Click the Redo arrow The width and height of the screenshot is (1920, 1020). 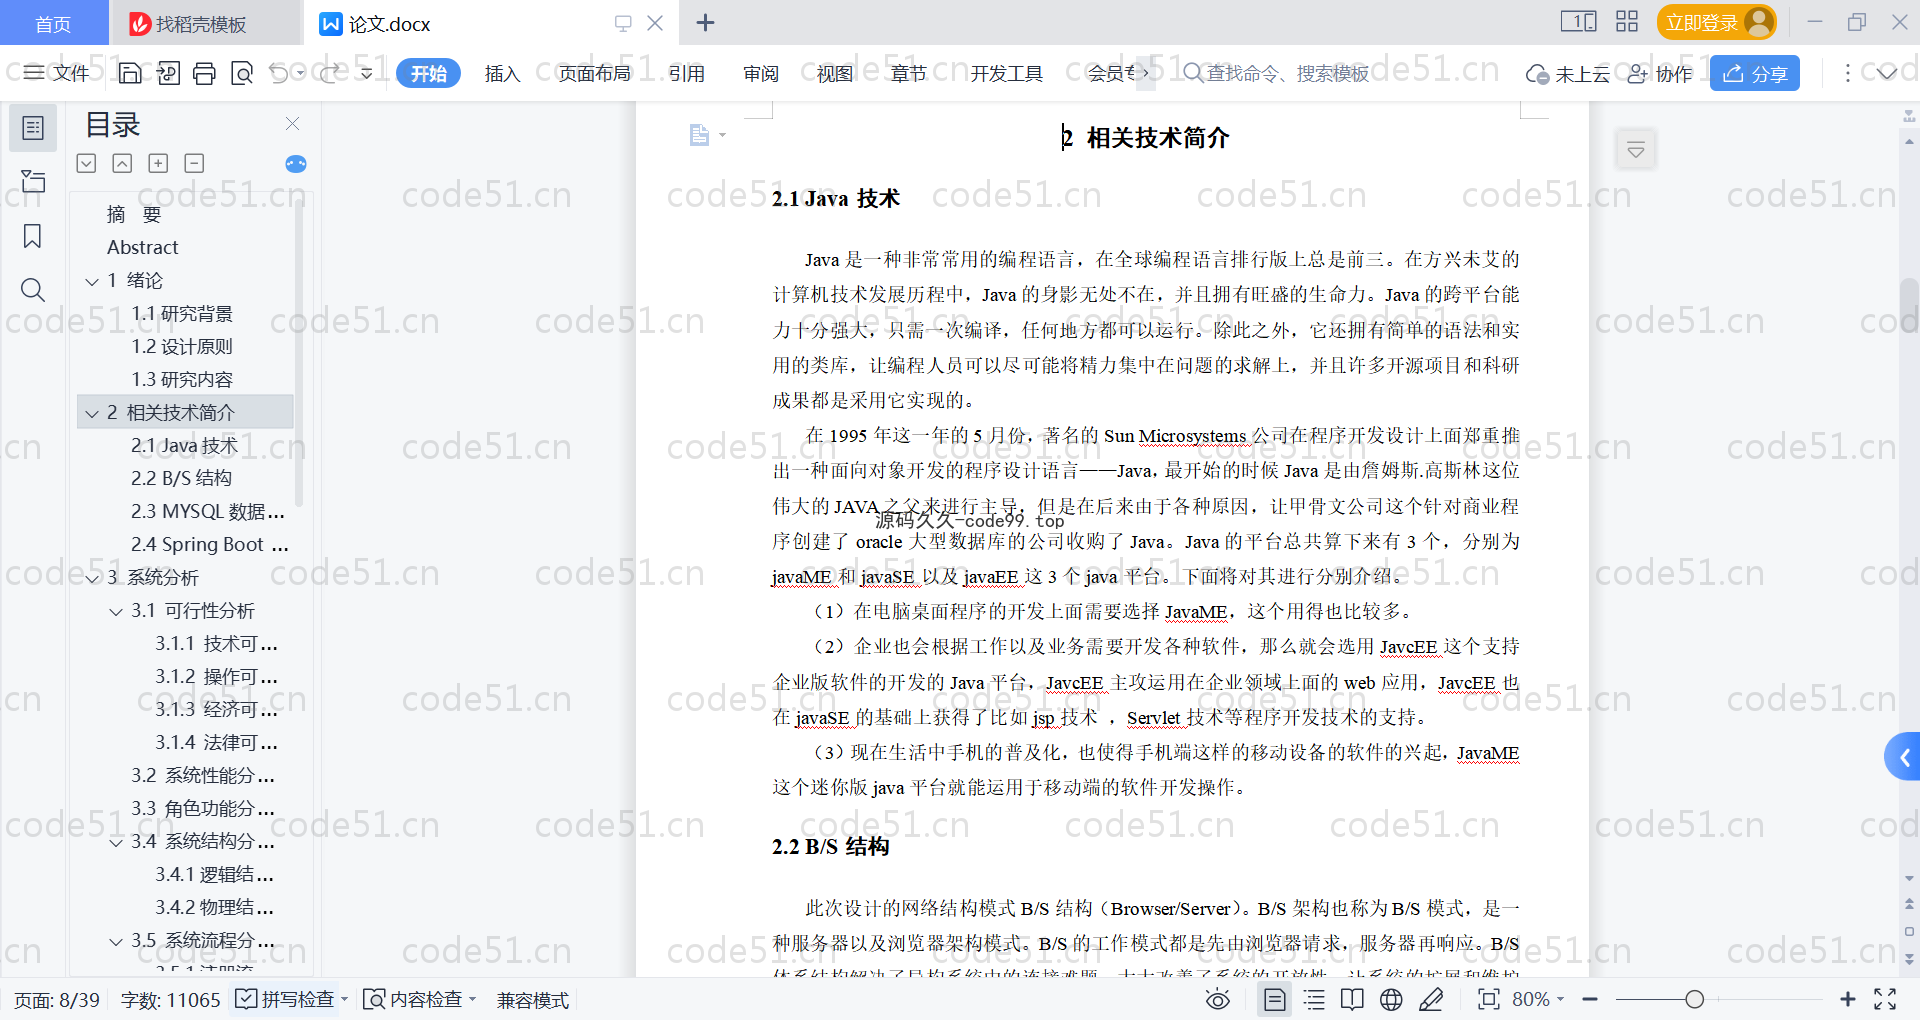coord(329,73)
